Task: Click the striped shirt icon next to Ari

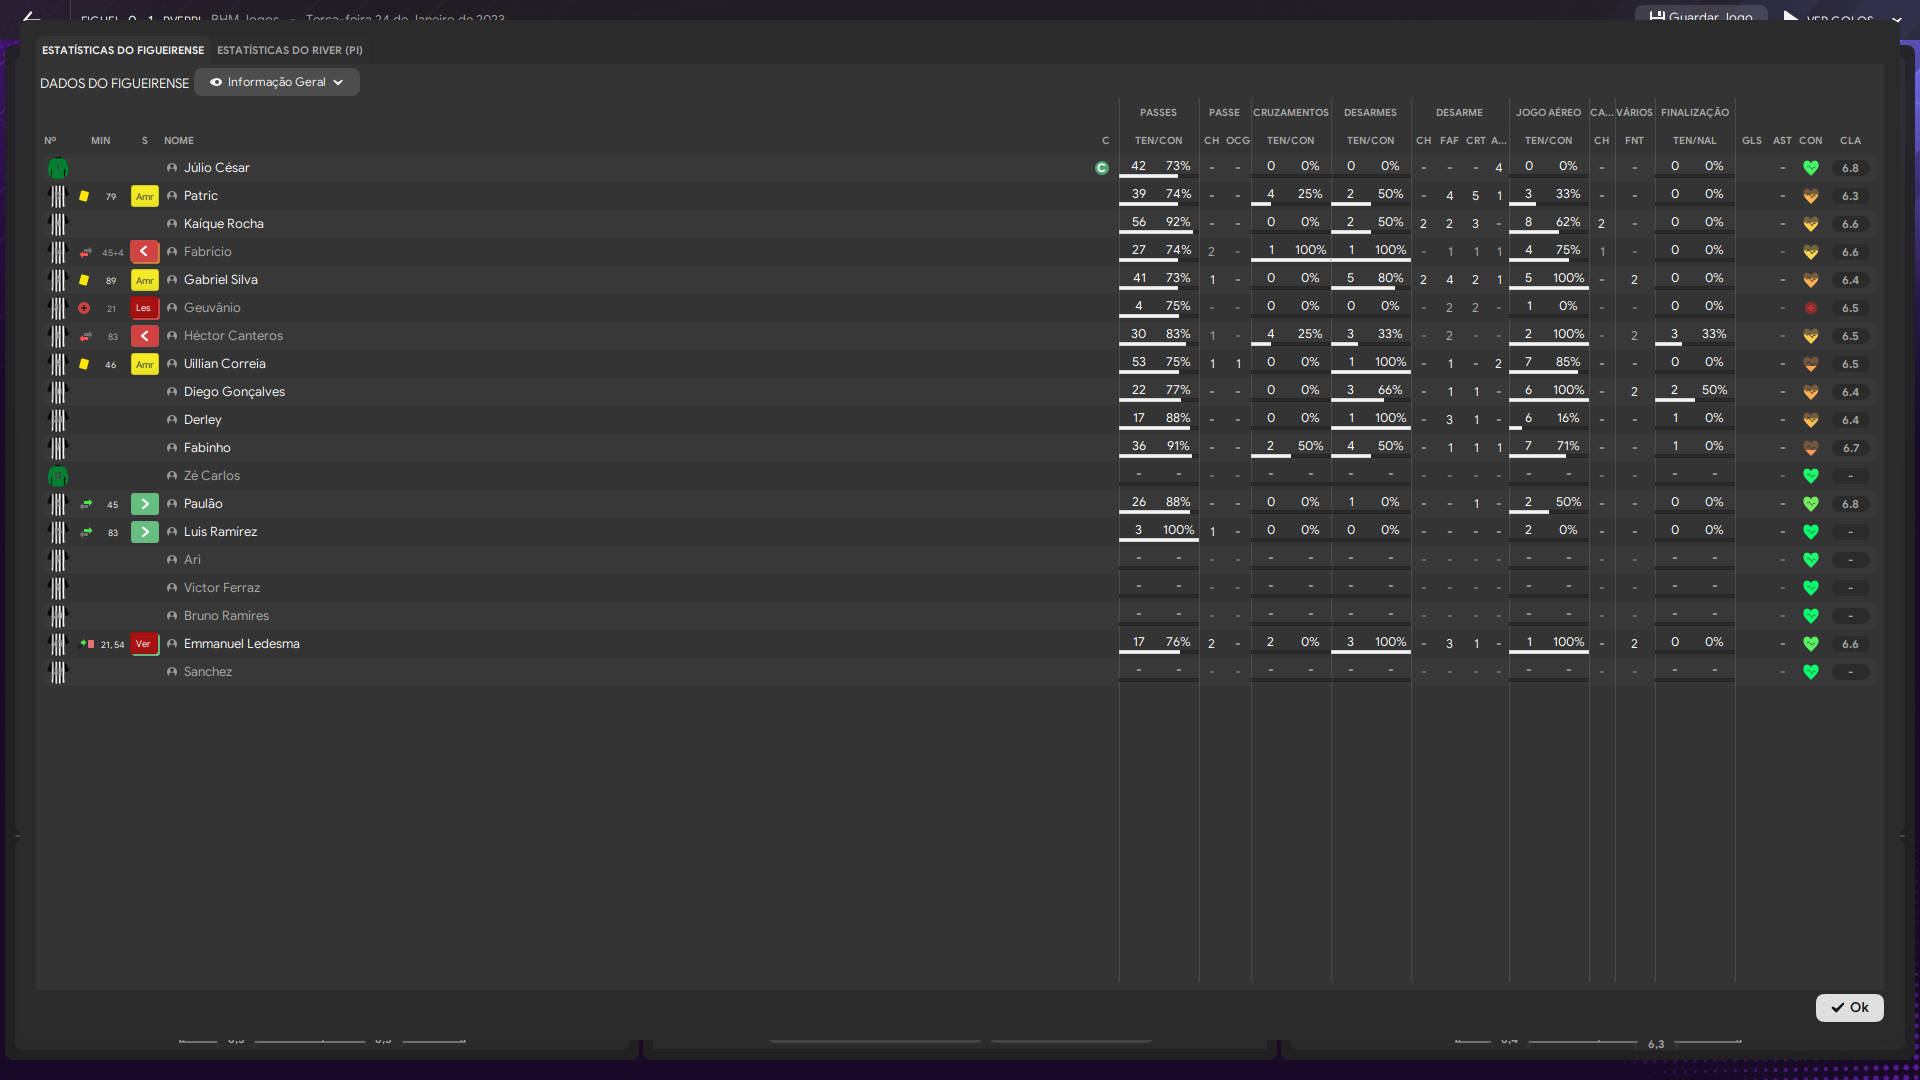Action: click(58, 560)
